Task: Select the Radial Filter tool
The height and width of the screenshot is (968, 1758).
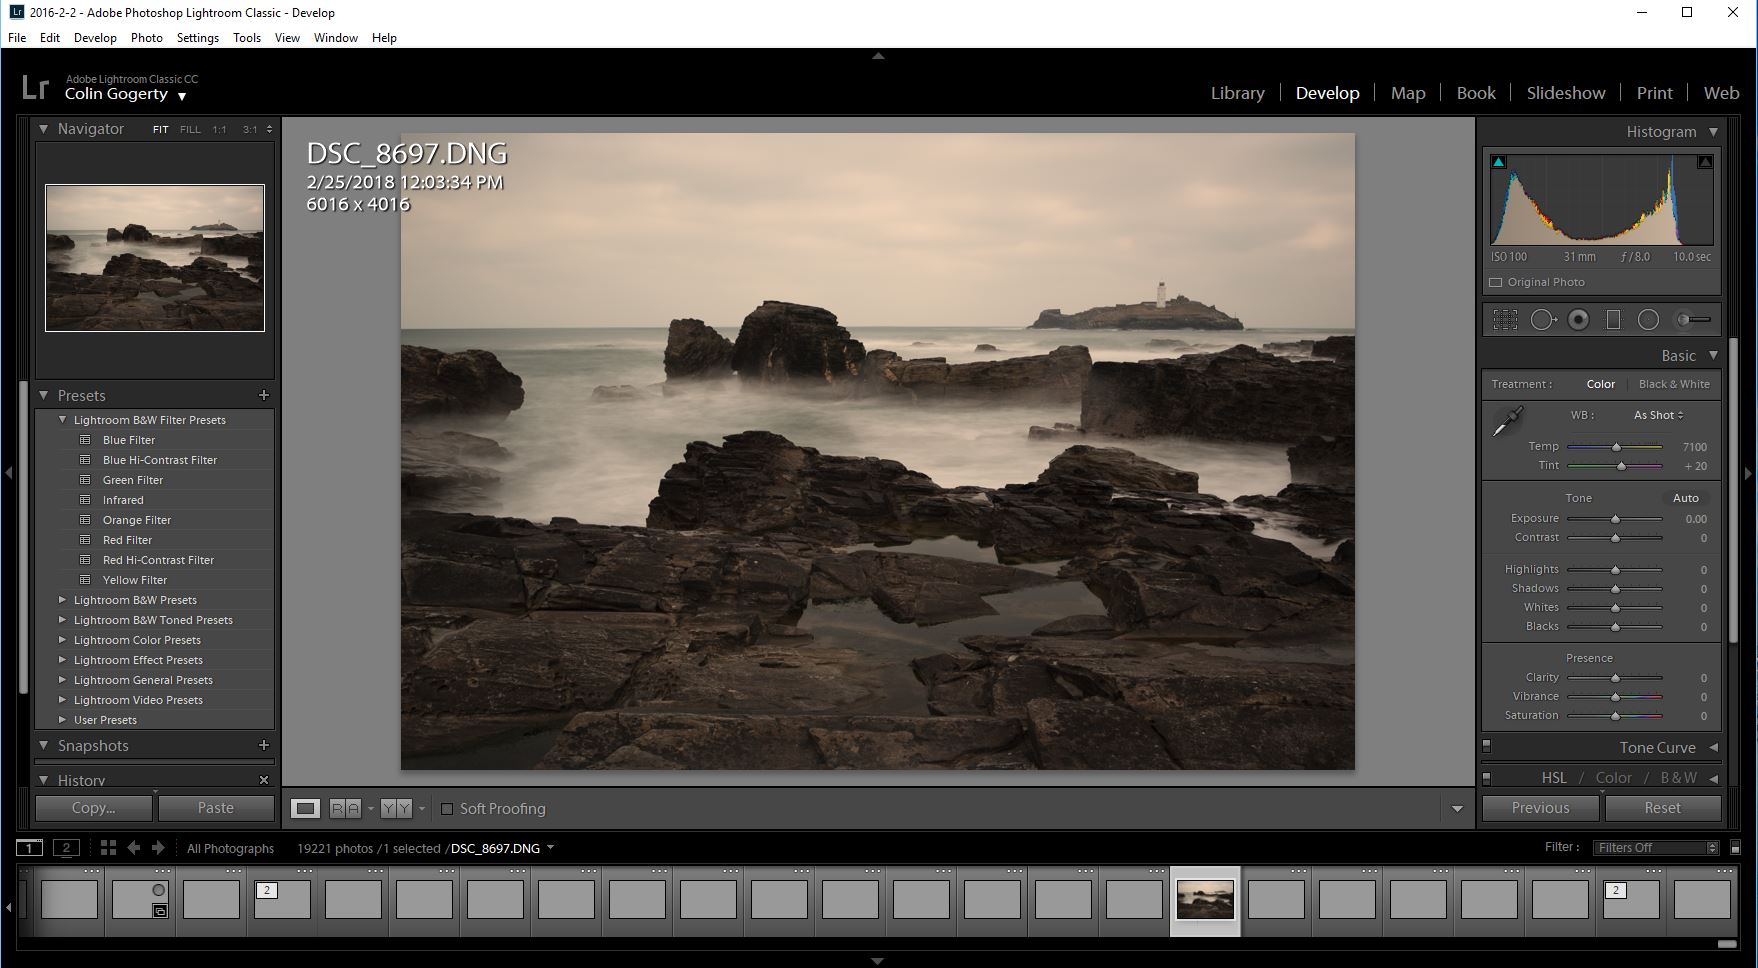Action: click(1648, 320)
